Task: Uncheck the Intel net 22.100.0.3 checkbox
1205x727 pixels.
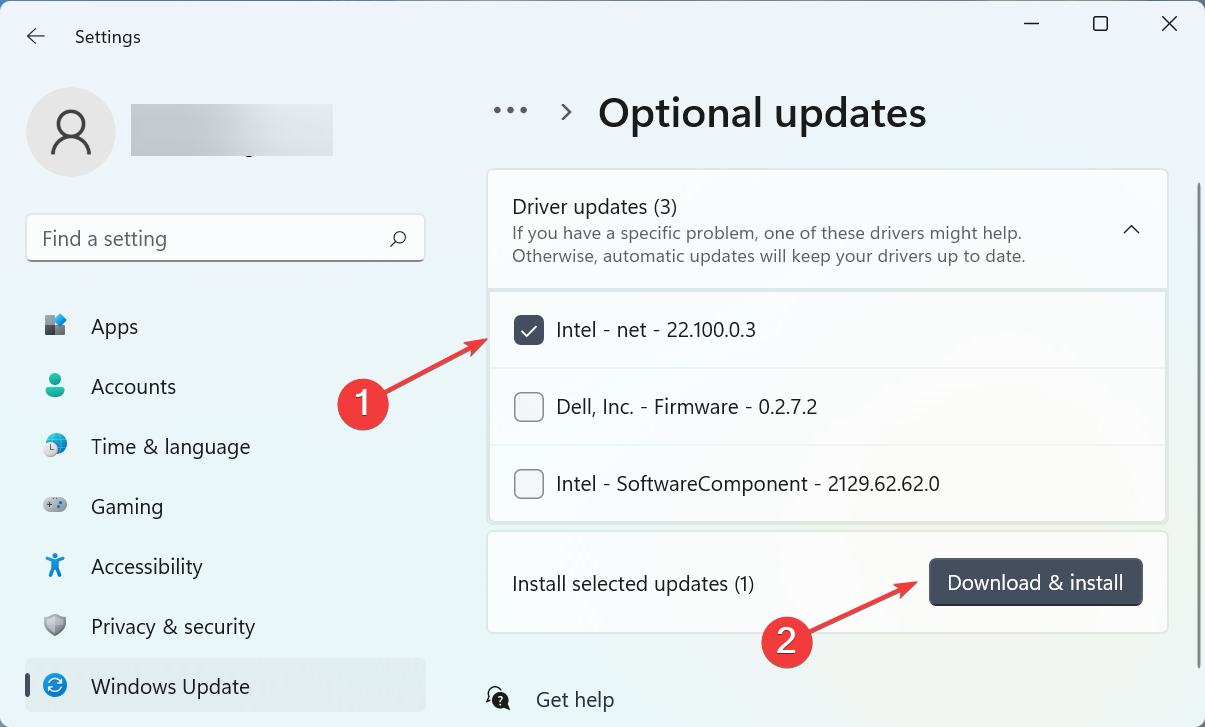Action: [529, 330]
